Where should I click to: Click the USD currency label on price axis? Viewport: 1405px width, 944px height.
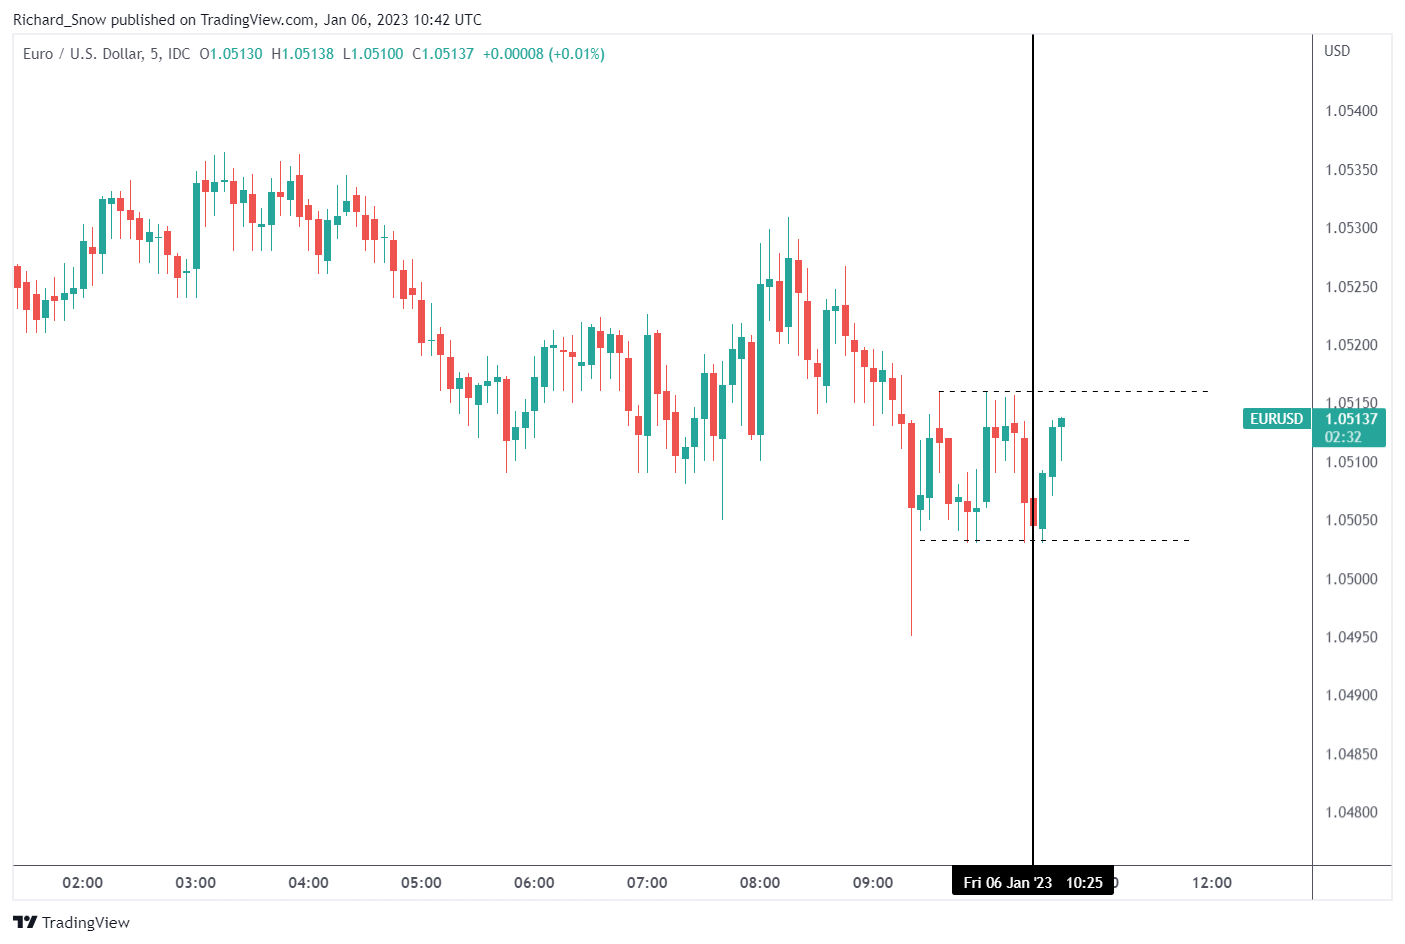click(1337, 51)
